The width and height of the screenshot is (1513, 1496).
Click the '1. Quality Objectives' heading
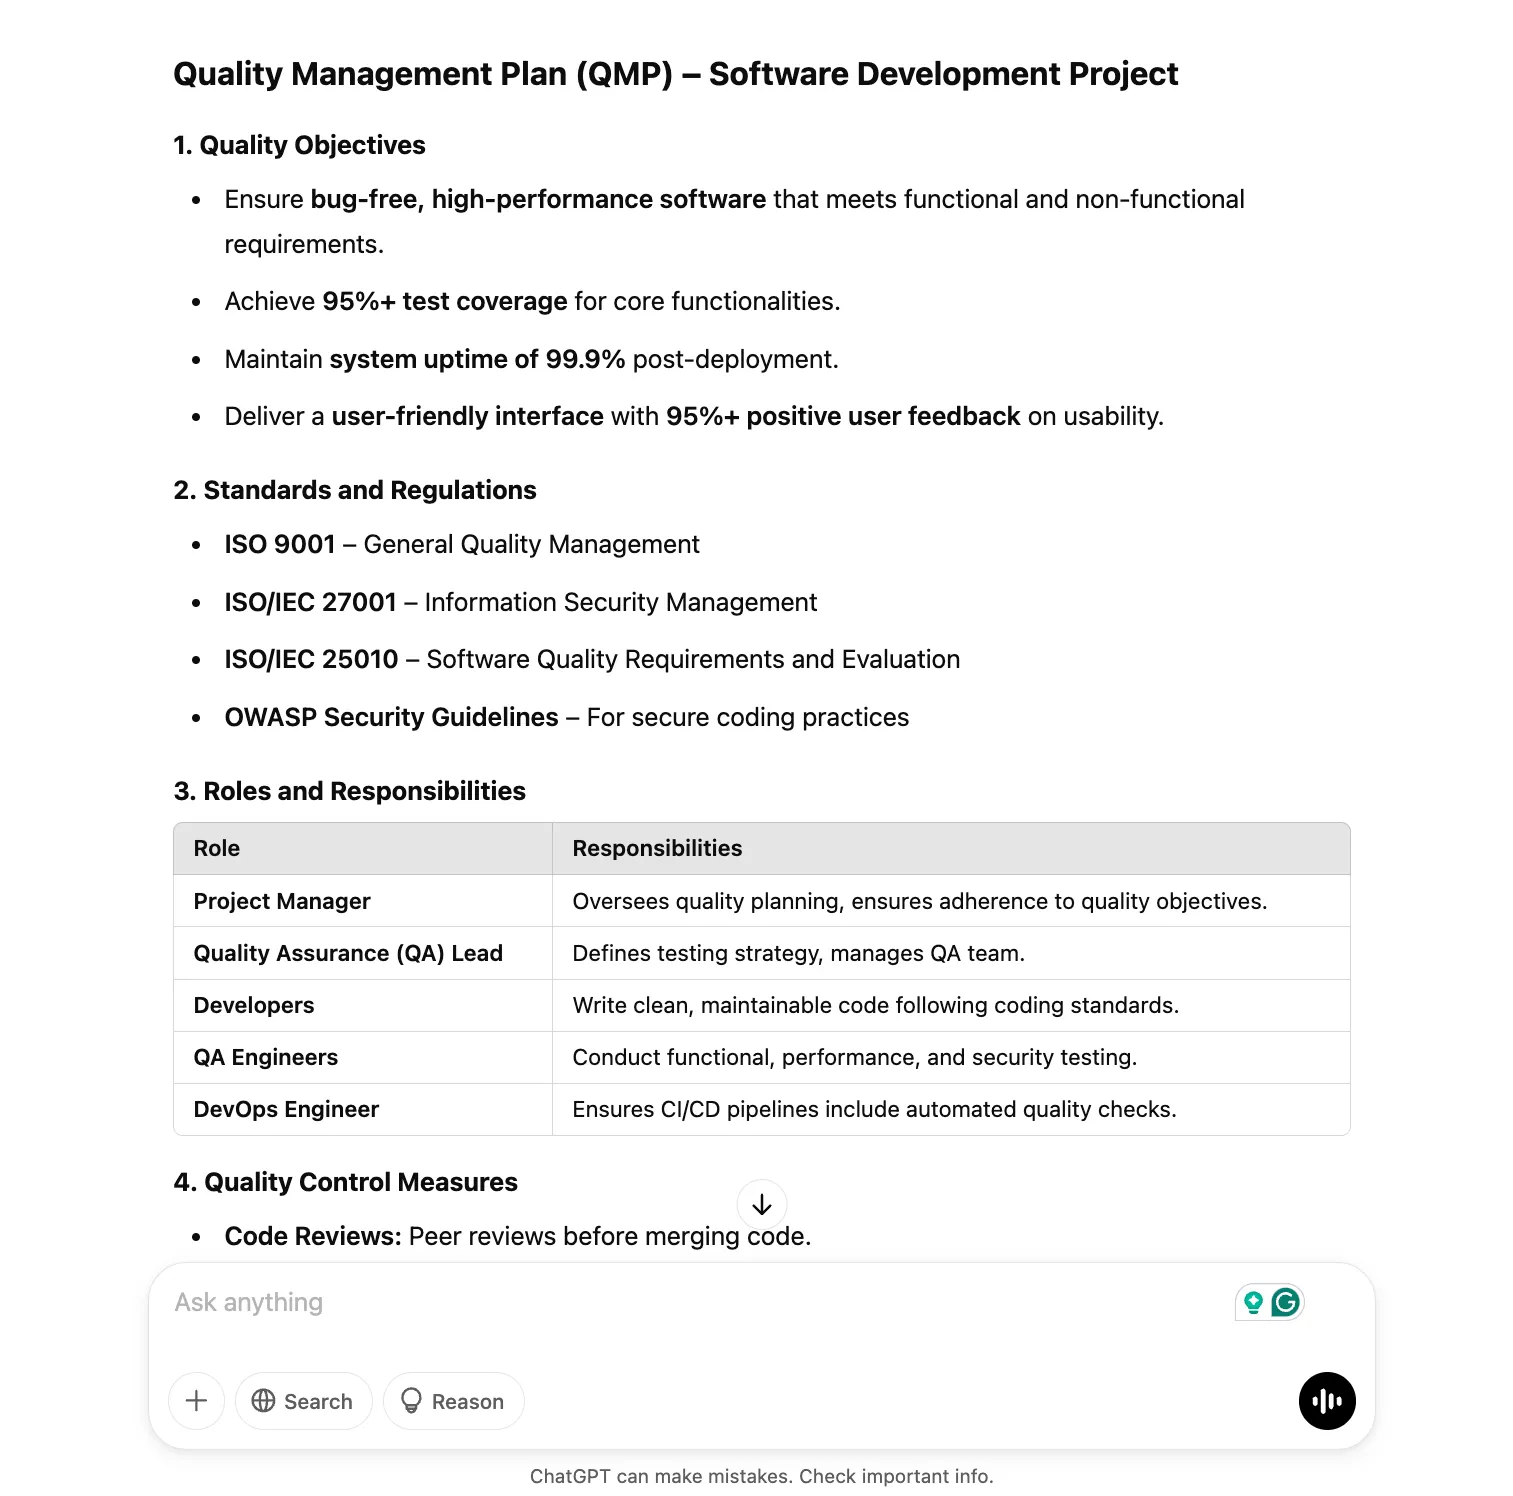pyautogui.click(x=299, y=145)
